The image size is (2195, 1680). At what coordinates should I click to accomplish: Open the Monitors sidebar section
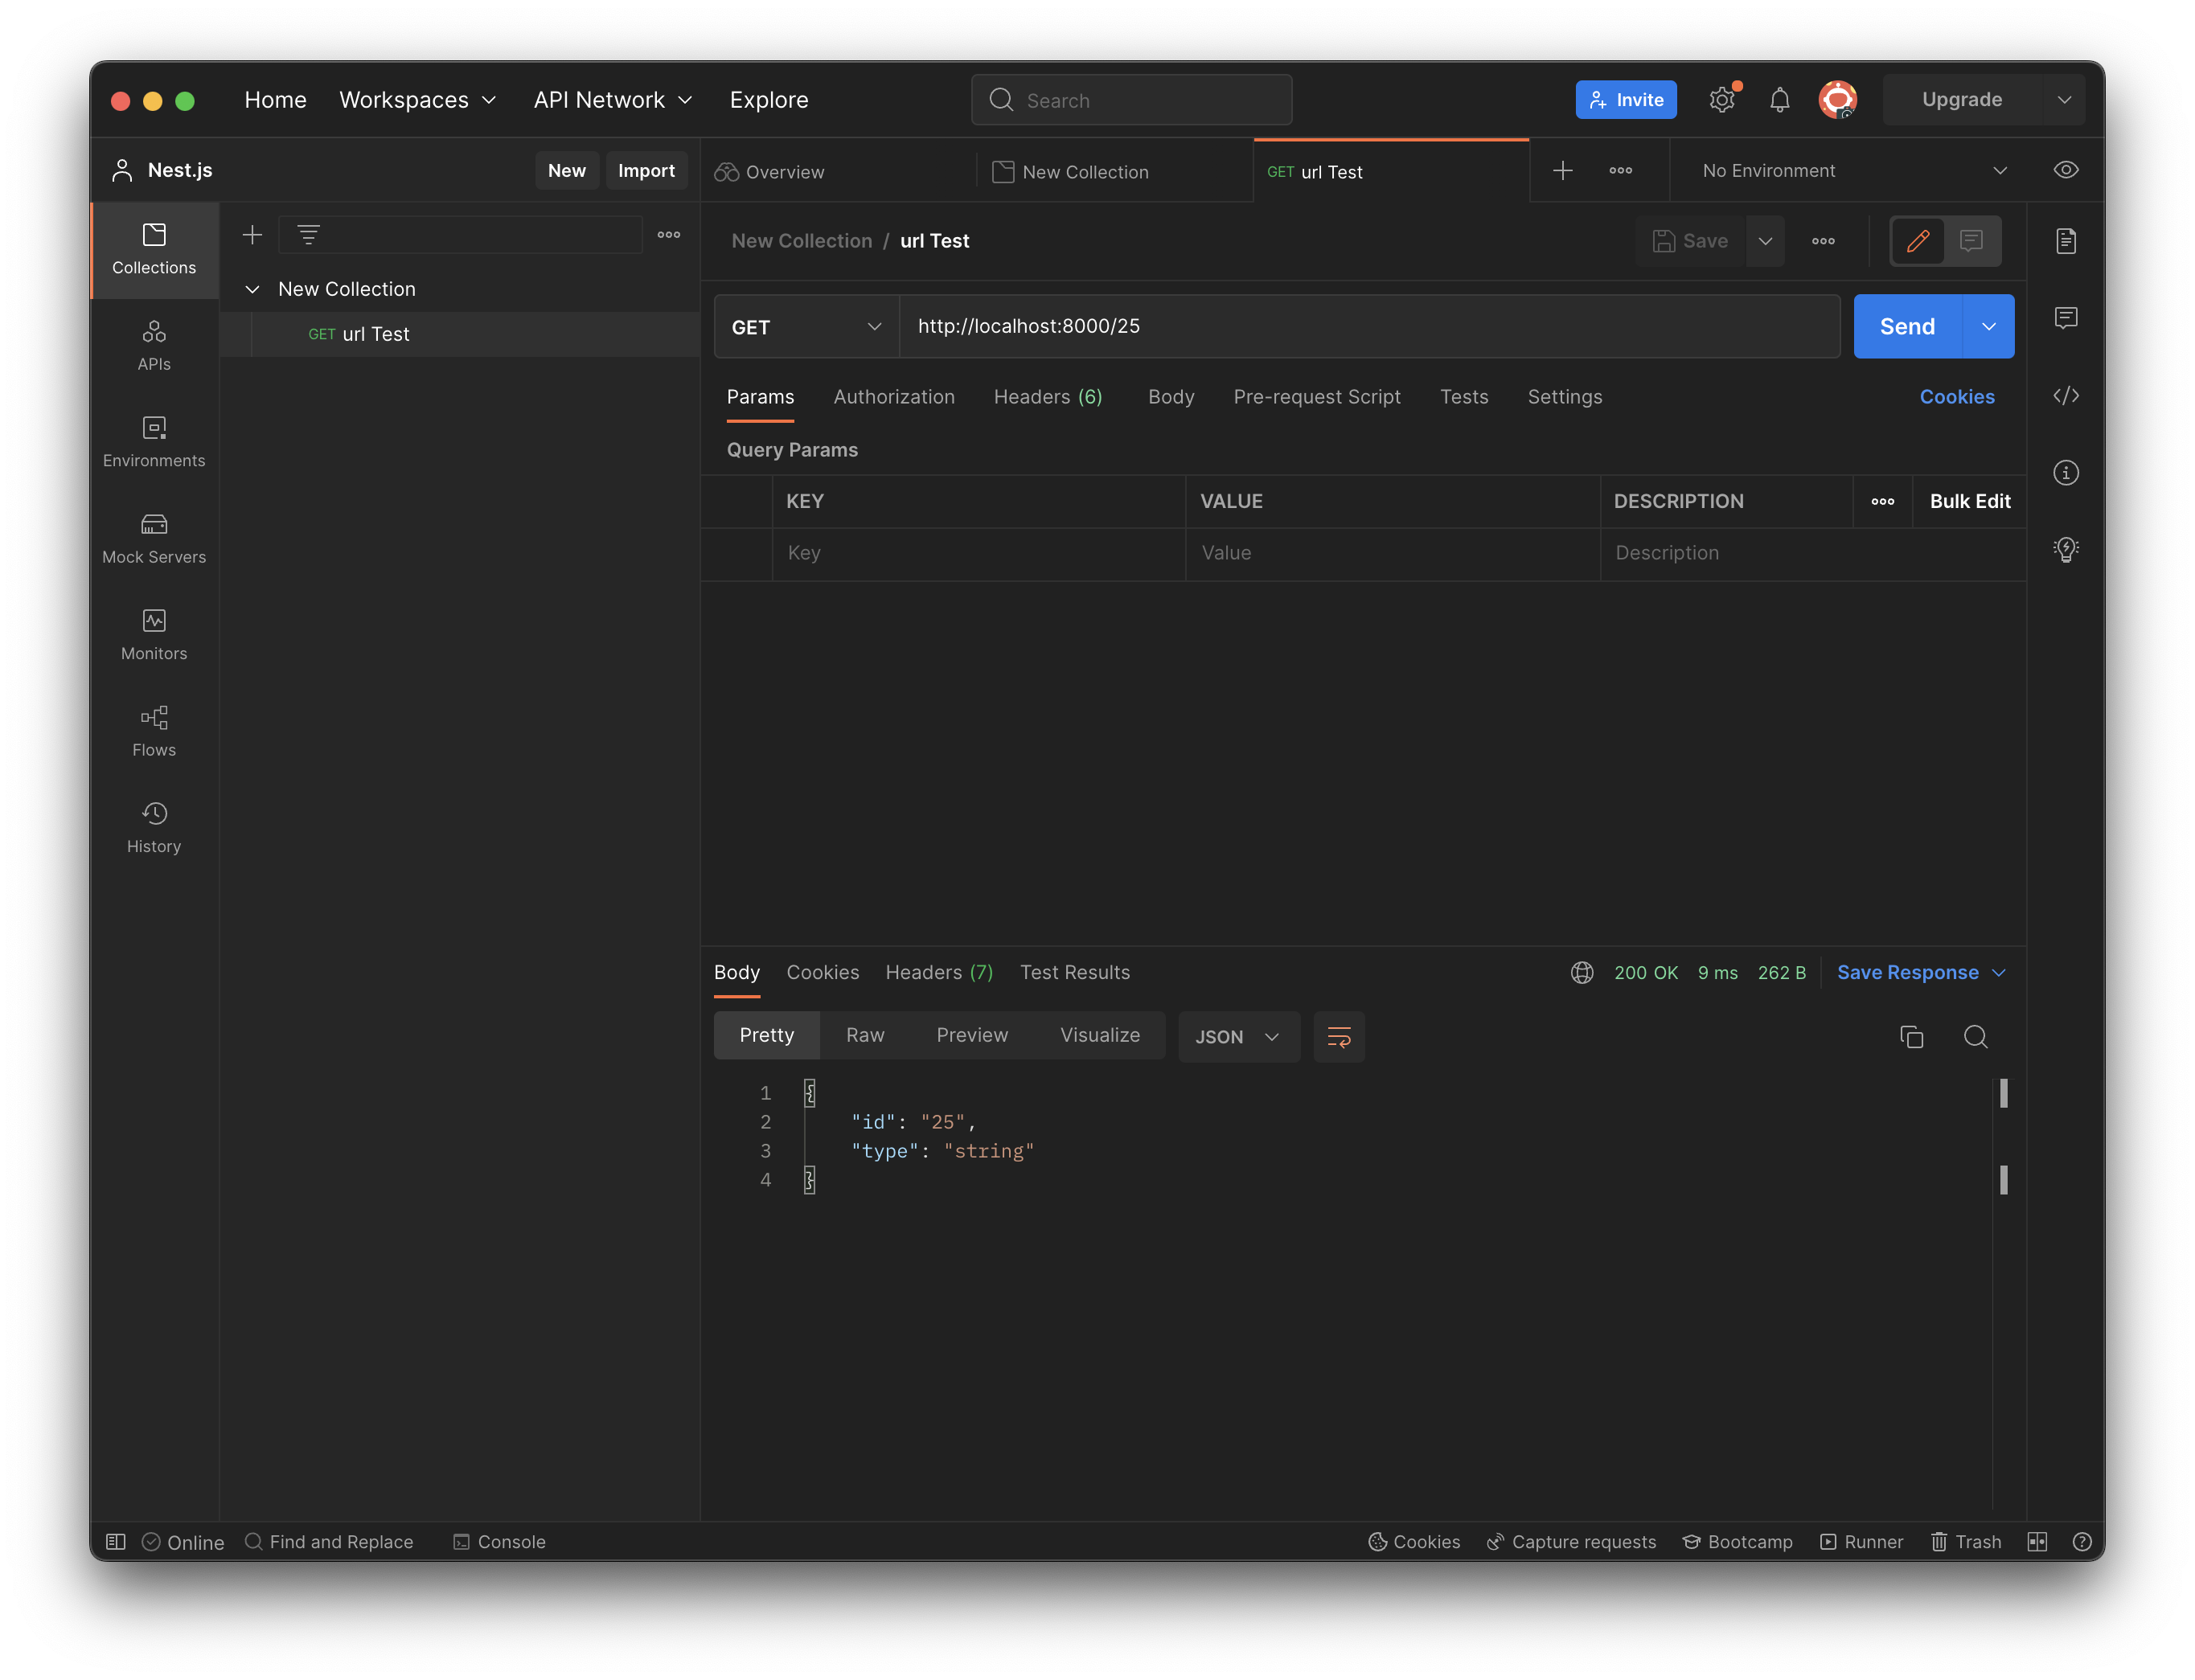[x=154, y=635]
